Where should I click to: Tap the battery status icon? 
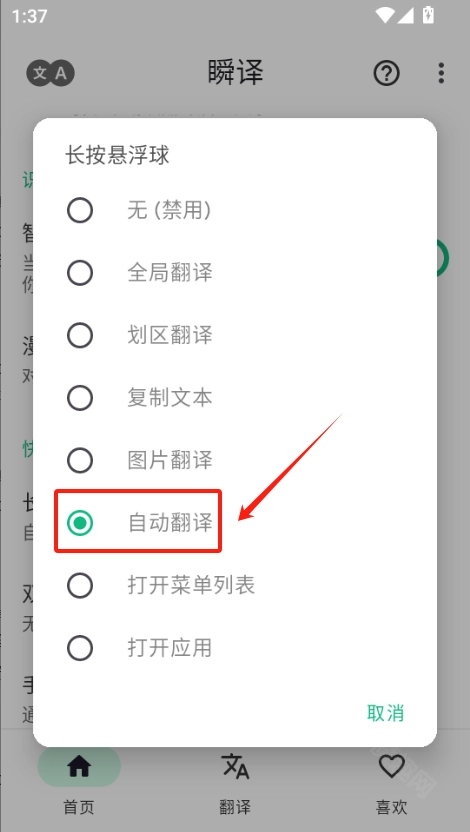(428, 15)
